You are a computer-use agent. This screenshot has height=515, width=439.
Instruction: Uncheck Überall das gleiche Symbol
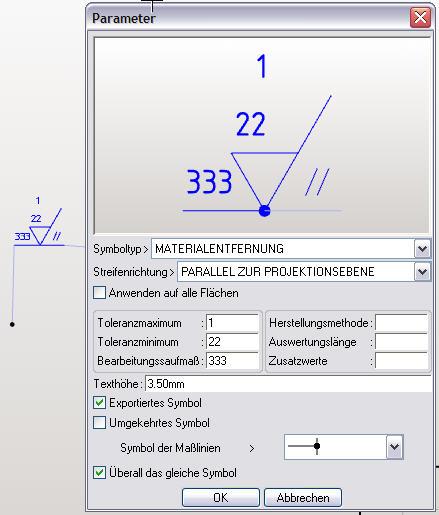(99, 473)
